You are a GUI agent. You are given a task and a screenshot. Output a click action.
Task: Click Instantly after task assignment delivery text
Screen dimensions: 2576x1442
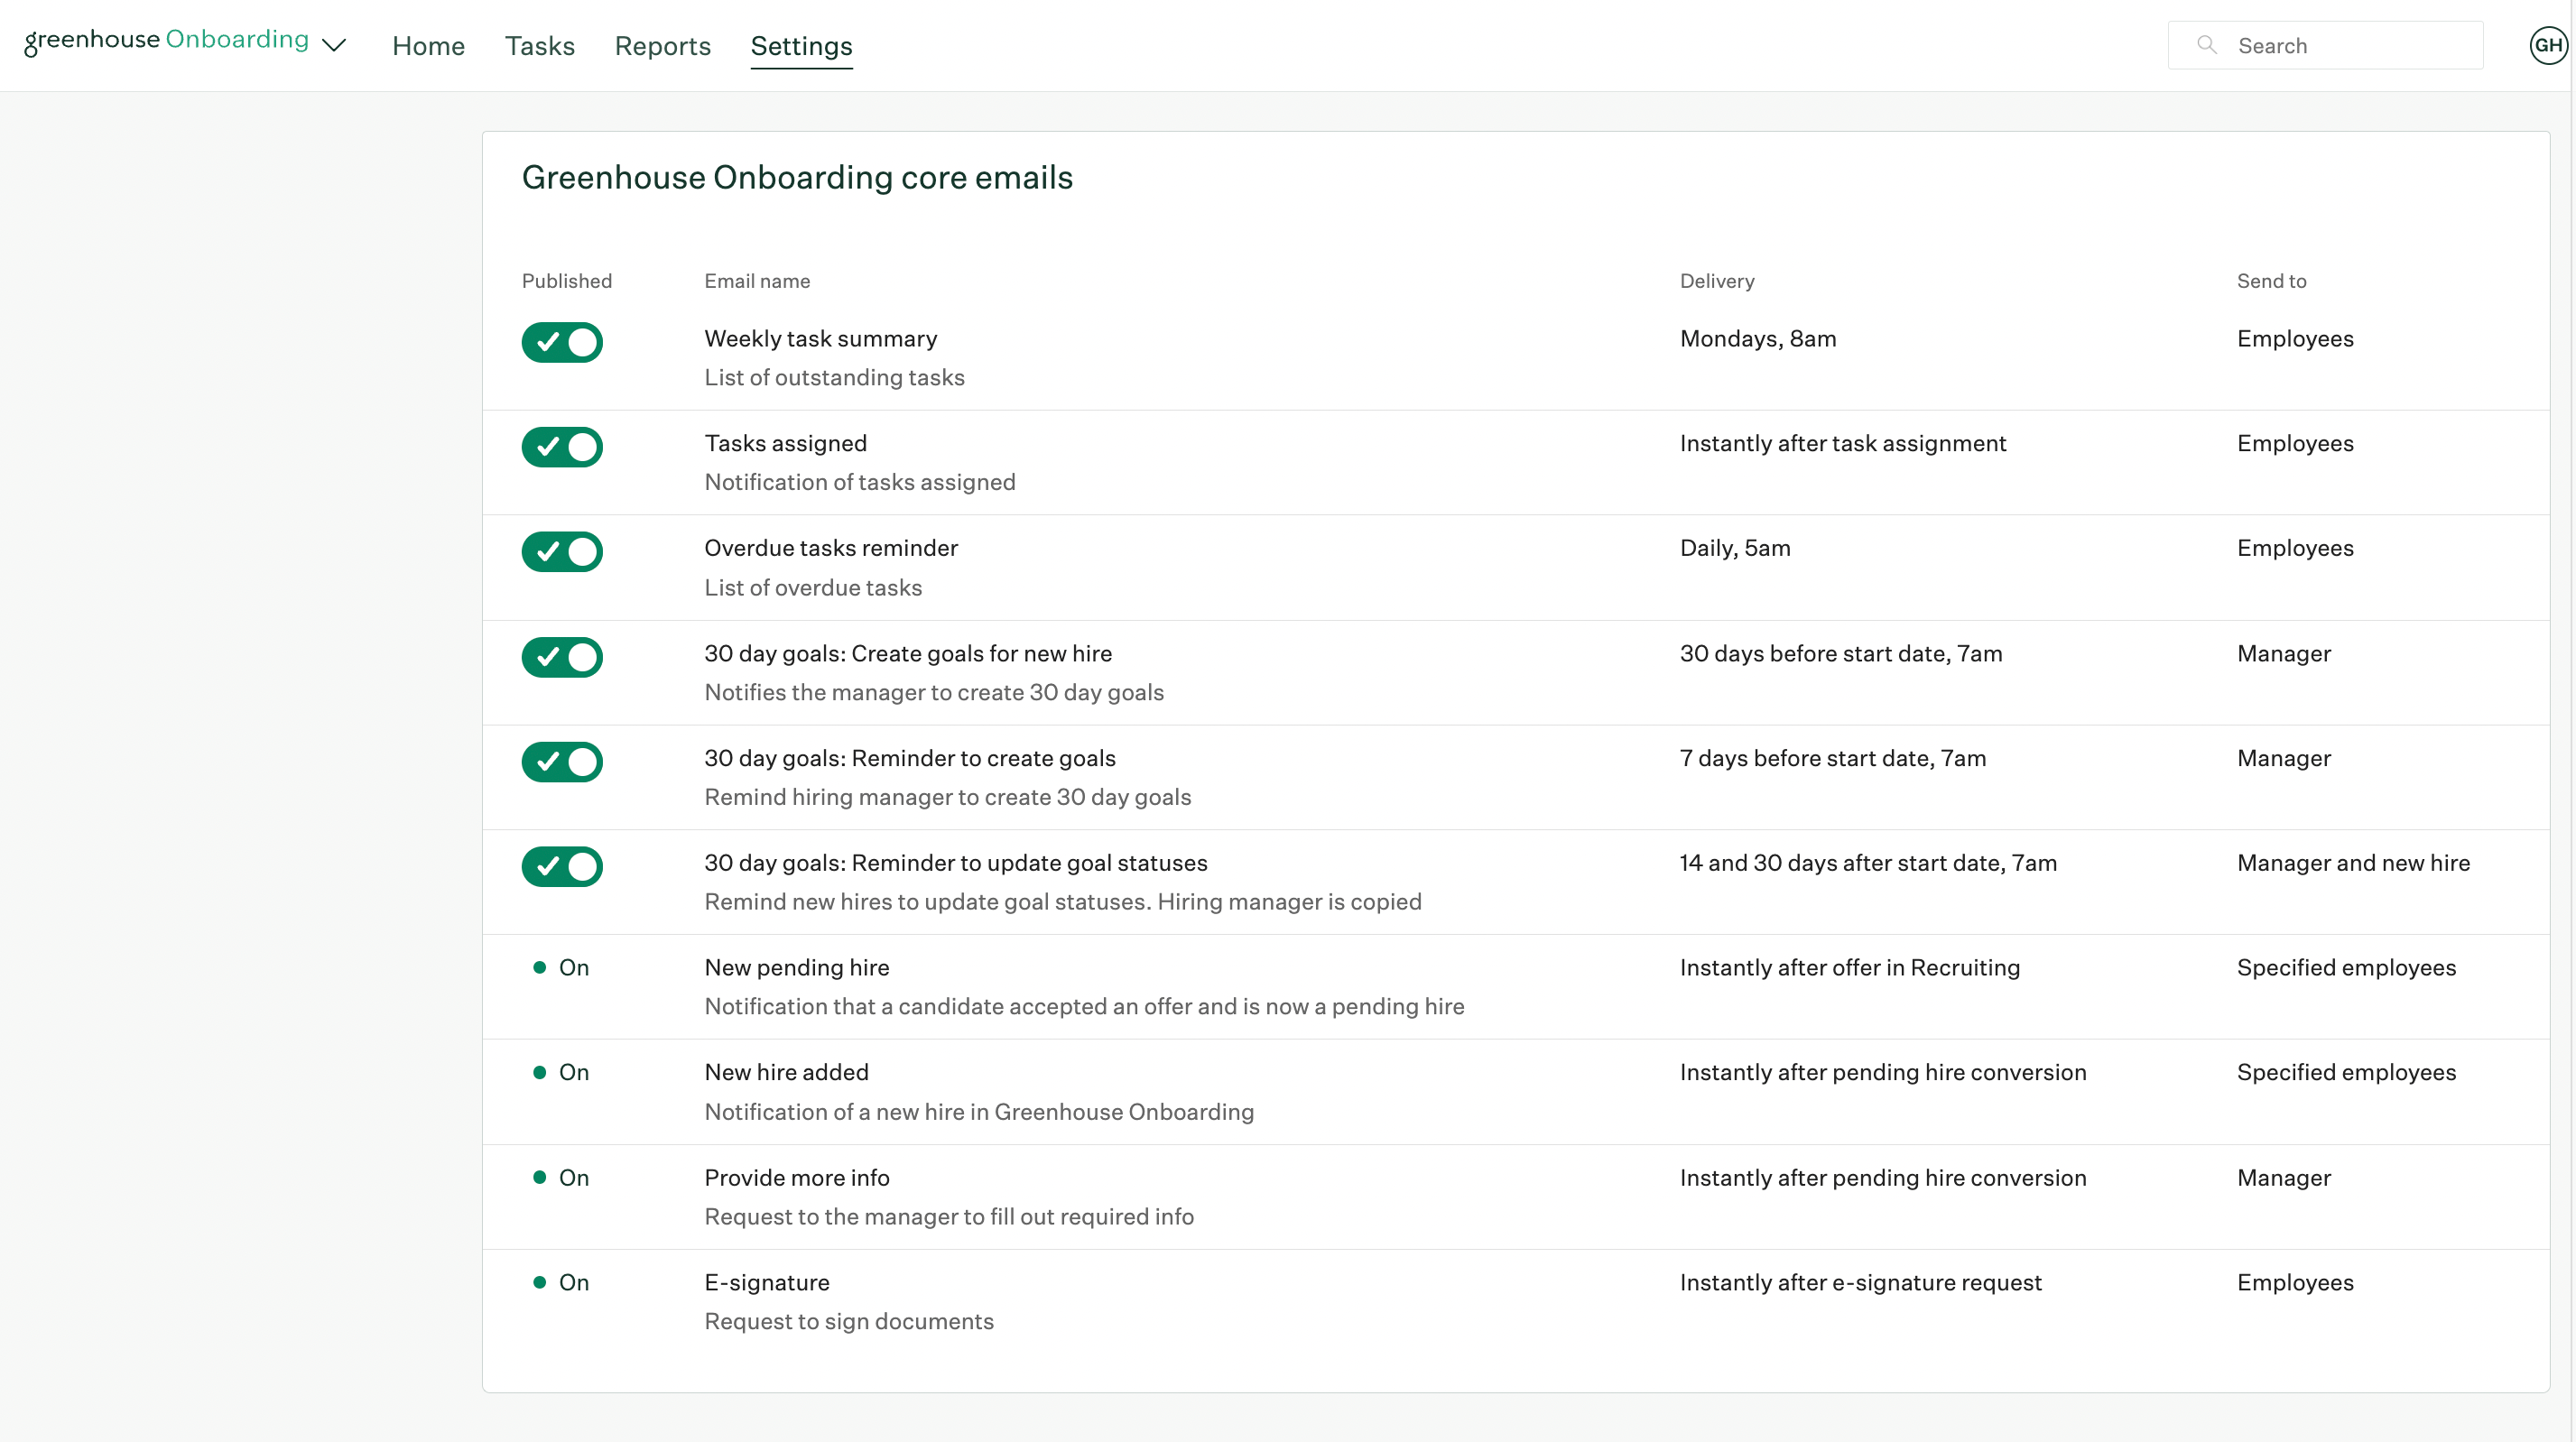click(x=1843, y=444)
